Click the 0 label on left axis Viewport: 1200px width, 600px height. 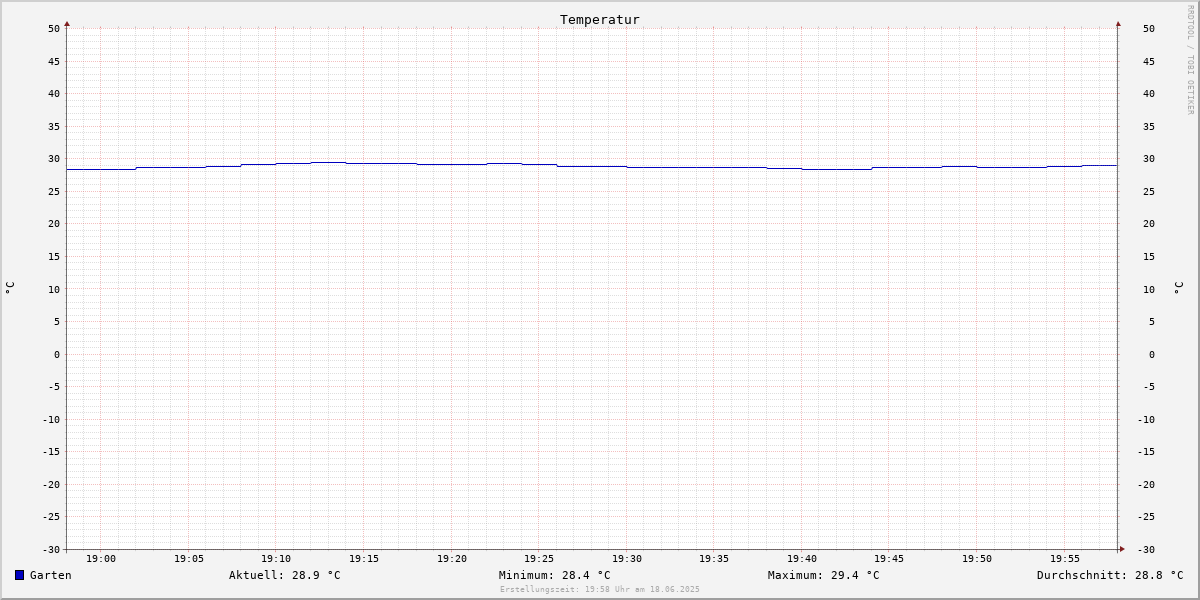(57, 354)
